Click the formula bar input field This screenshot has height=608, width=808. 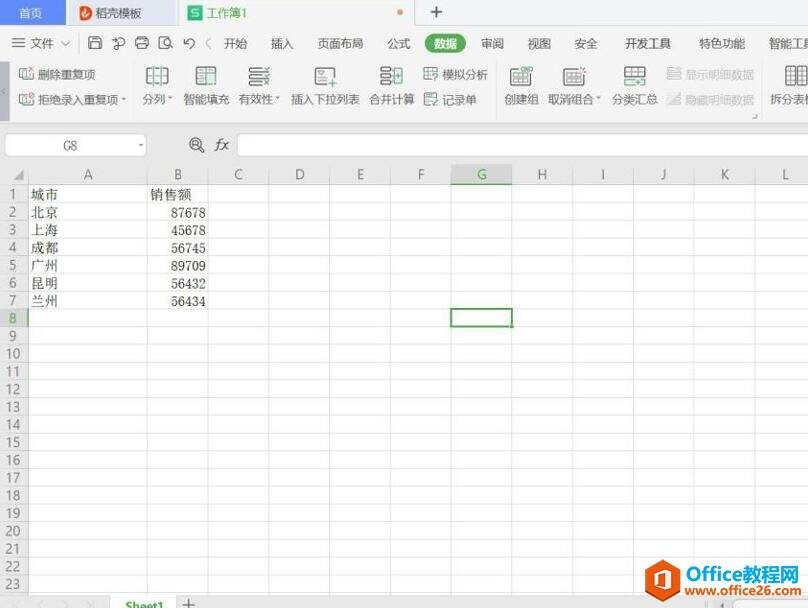click(x=523, y=145)
